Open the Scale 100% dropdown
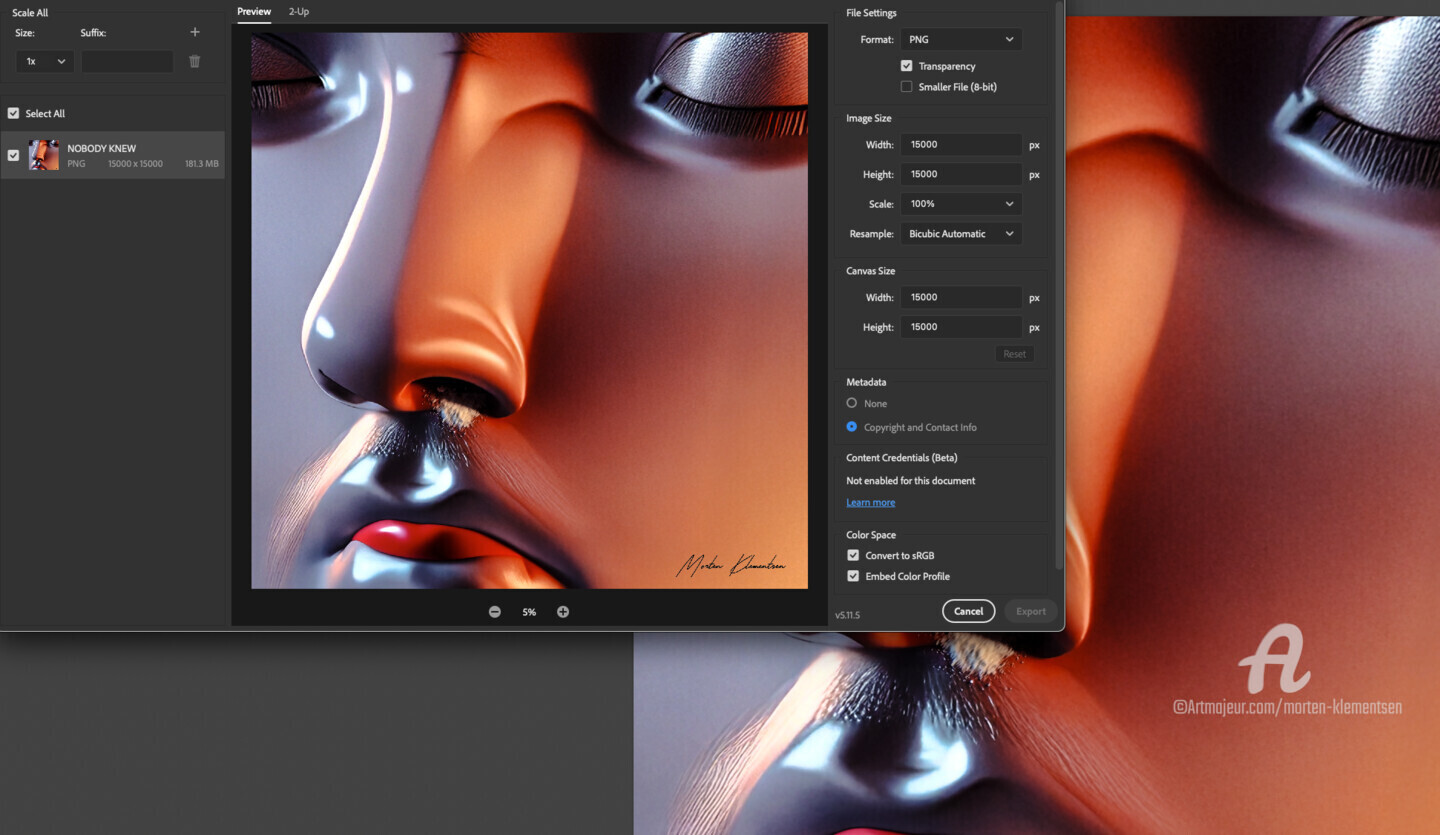 click(x=961, y=203)
